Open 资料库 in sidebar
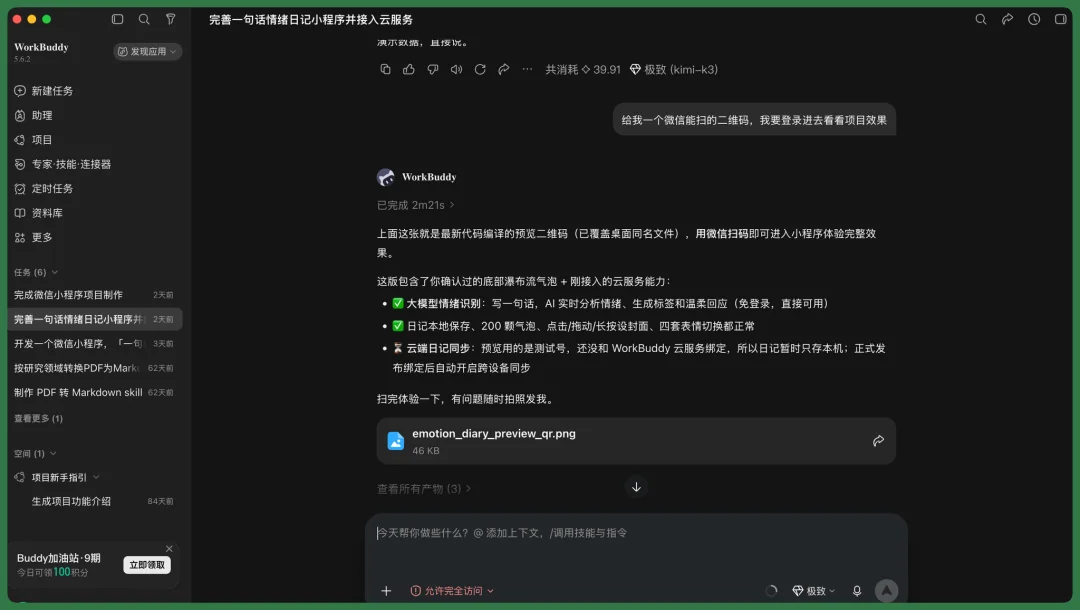 point(39,213)
